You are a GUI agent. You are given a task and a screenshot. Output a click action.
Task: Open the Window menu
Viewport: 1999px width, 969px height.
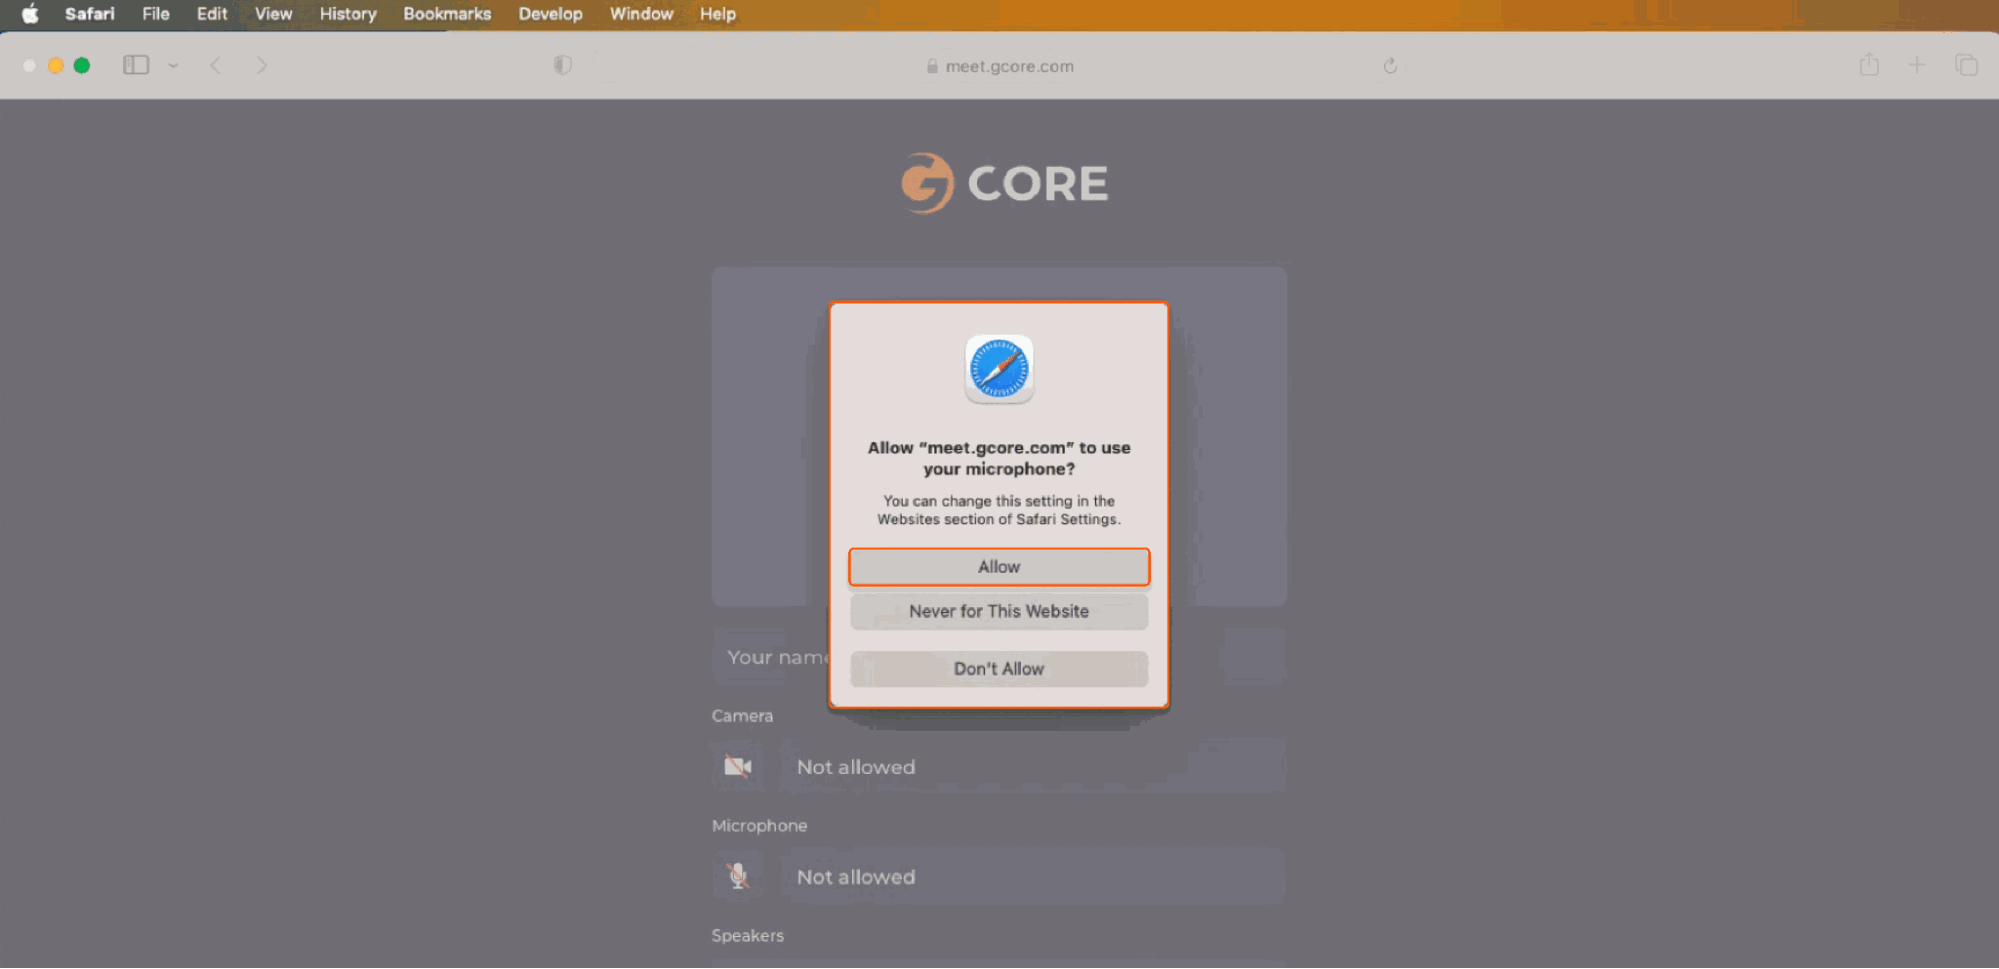click(641, 14)
